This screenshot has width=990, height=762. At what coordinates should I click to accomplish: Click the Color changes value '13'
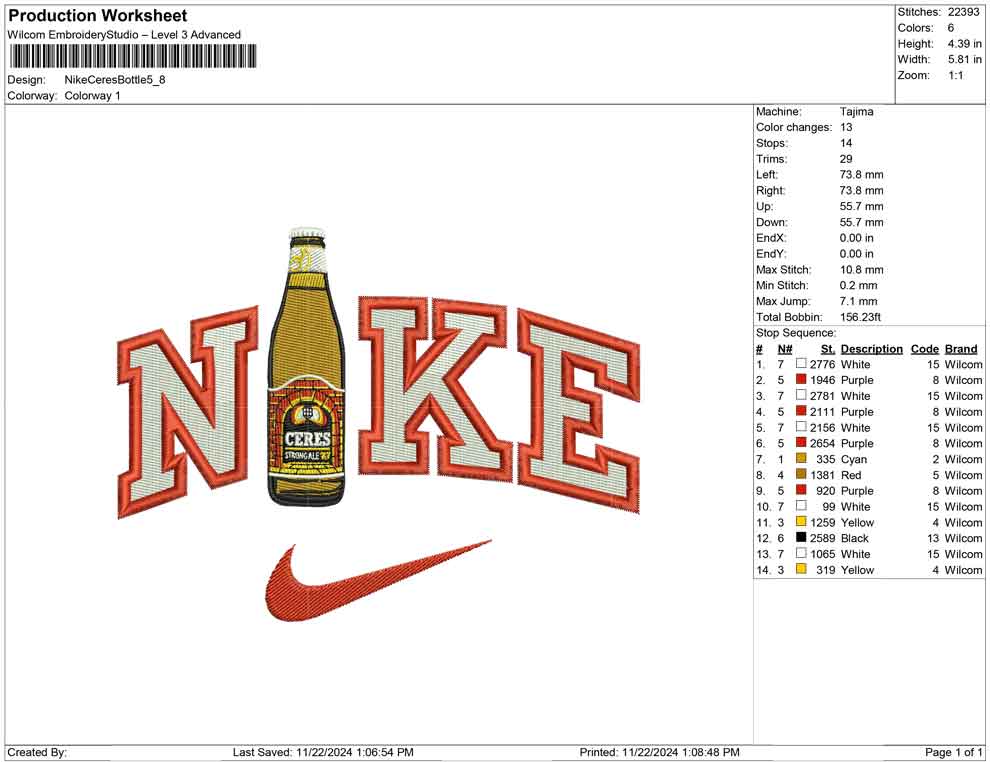[845, 128]
